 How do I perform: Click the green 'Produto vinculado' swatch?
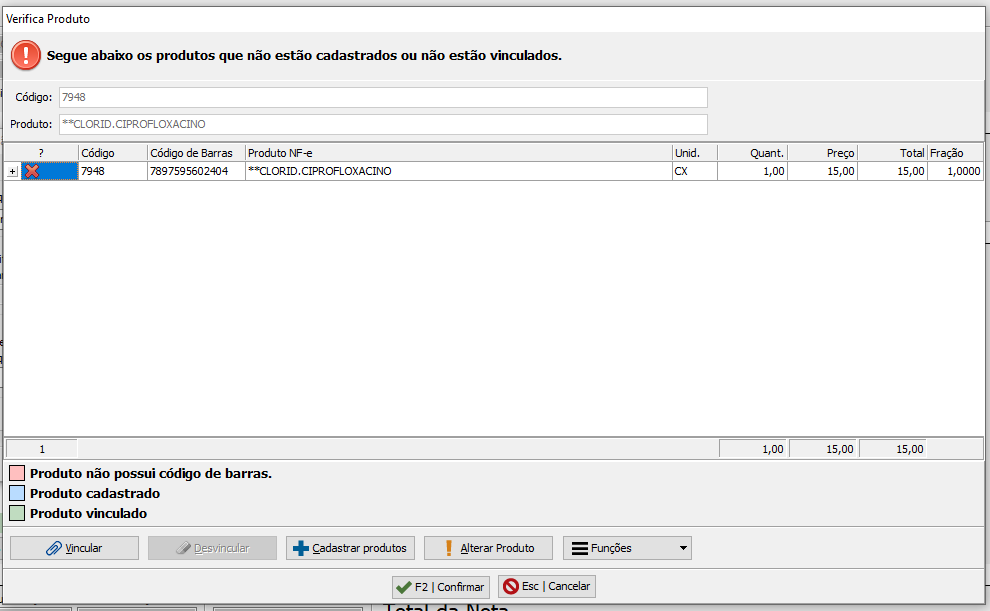point(17,513)
